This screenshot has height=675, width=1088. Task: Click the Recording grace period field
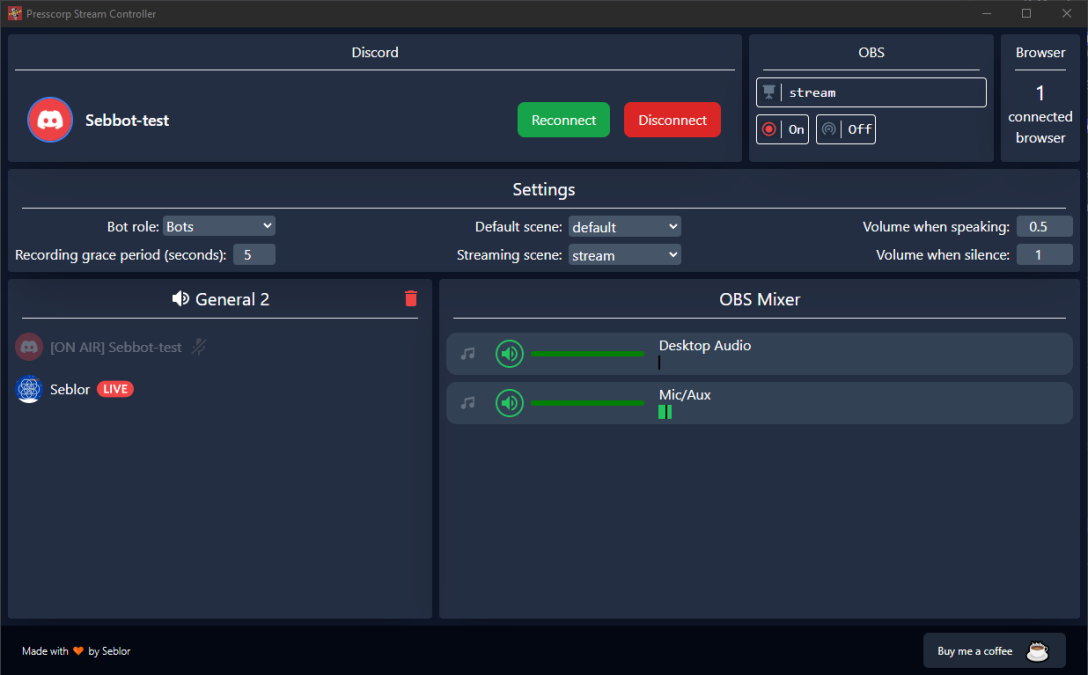pos(254,255)
